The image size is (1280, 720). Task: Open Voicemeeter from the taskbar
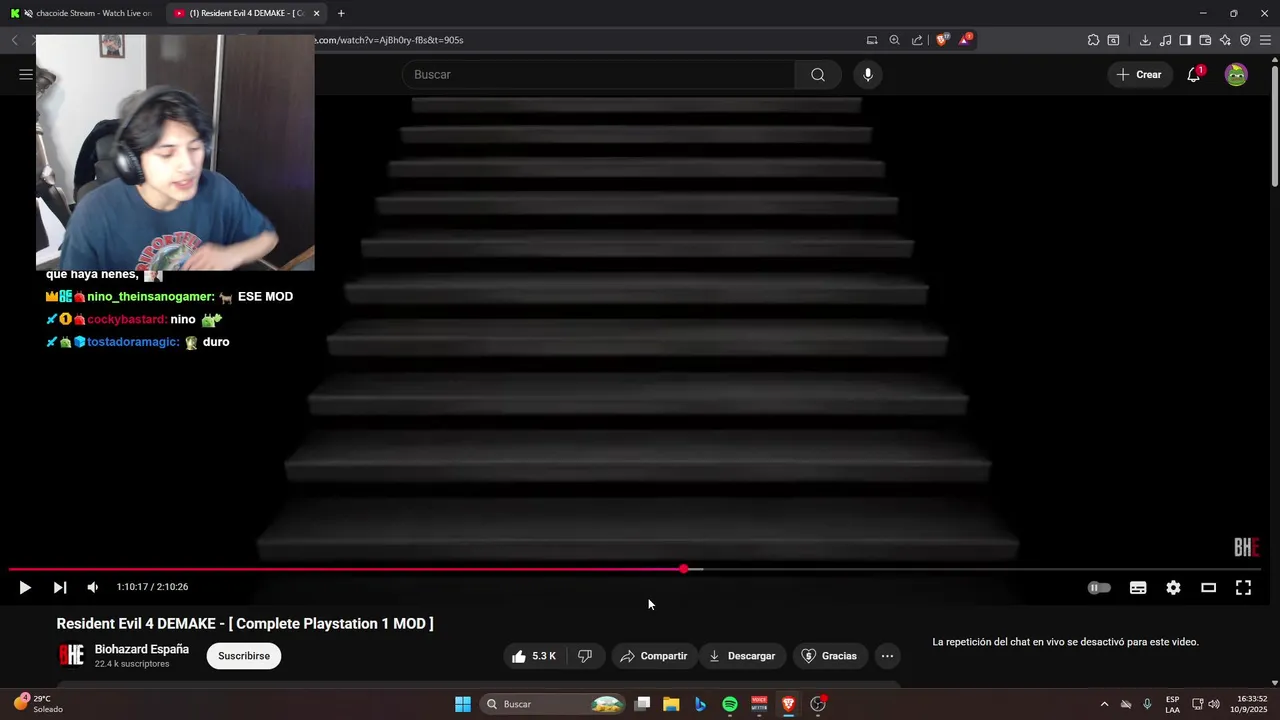tap(759, 704)
